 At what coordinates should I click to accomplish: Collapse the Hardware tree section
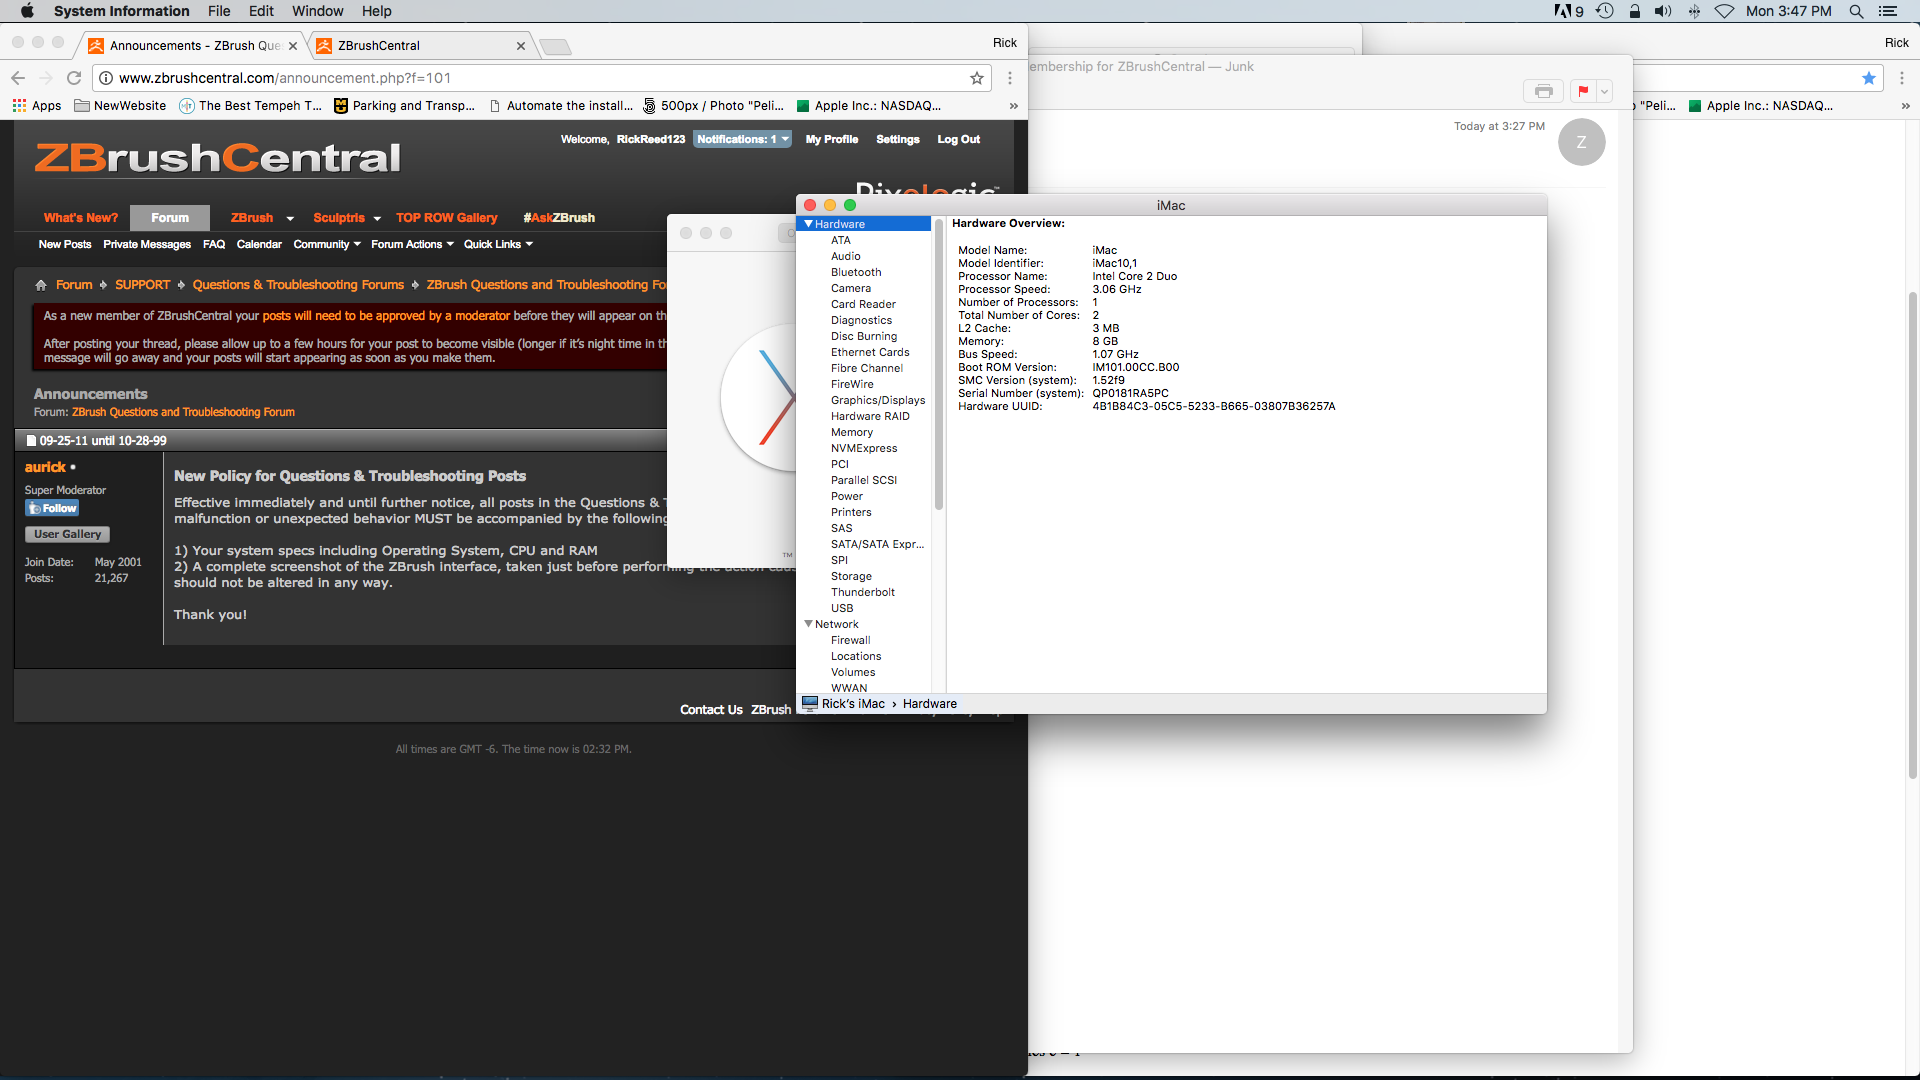(809, 224)
